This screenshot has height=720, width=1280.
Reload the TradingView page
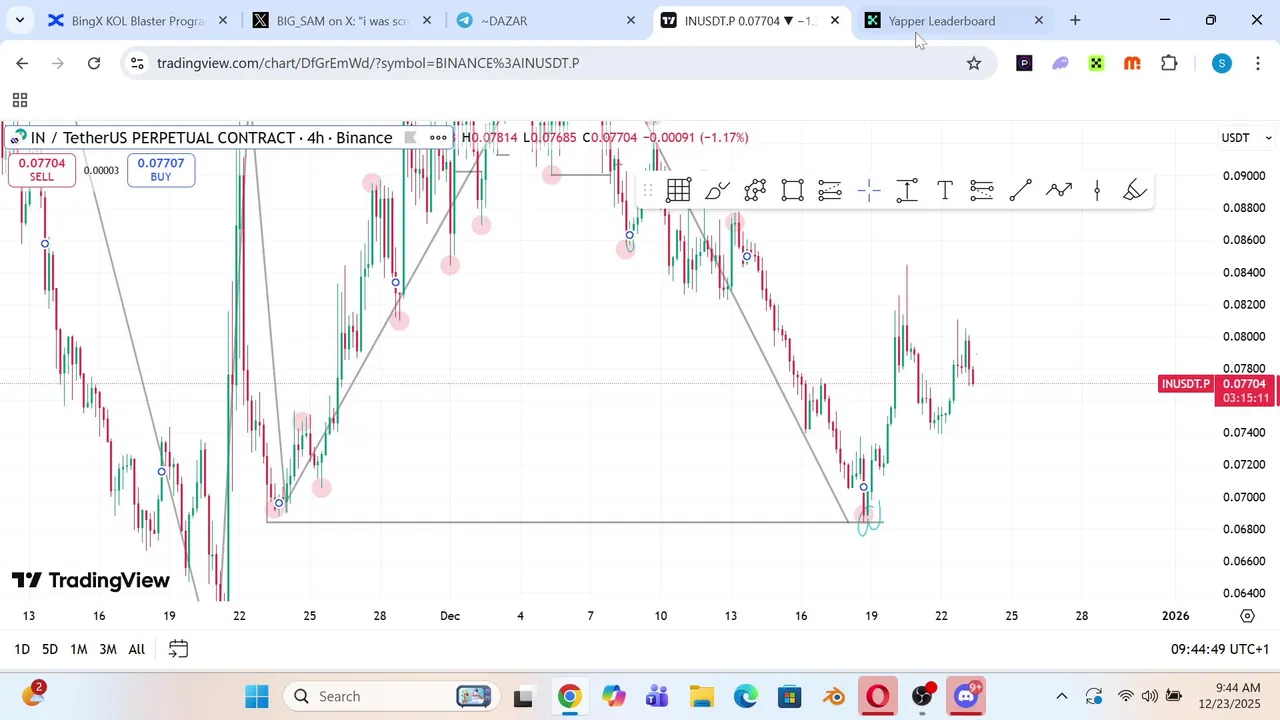point(94,63)
